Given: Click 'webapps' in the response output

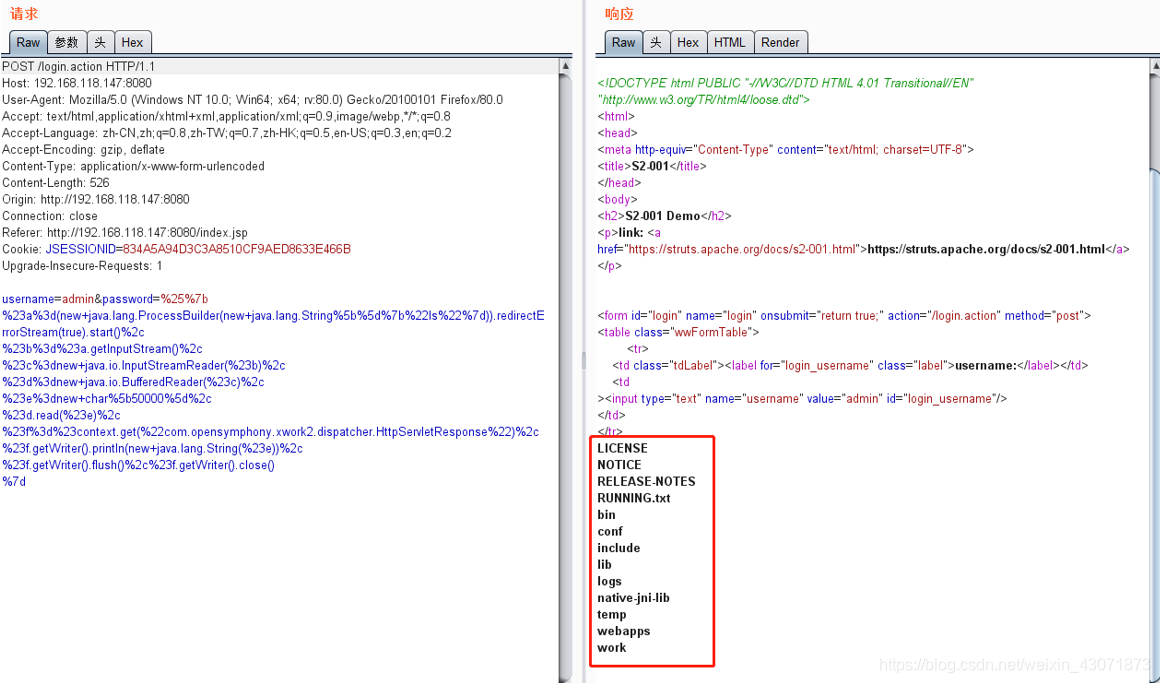Looking at the screenshot, I should tap(624, 631).
